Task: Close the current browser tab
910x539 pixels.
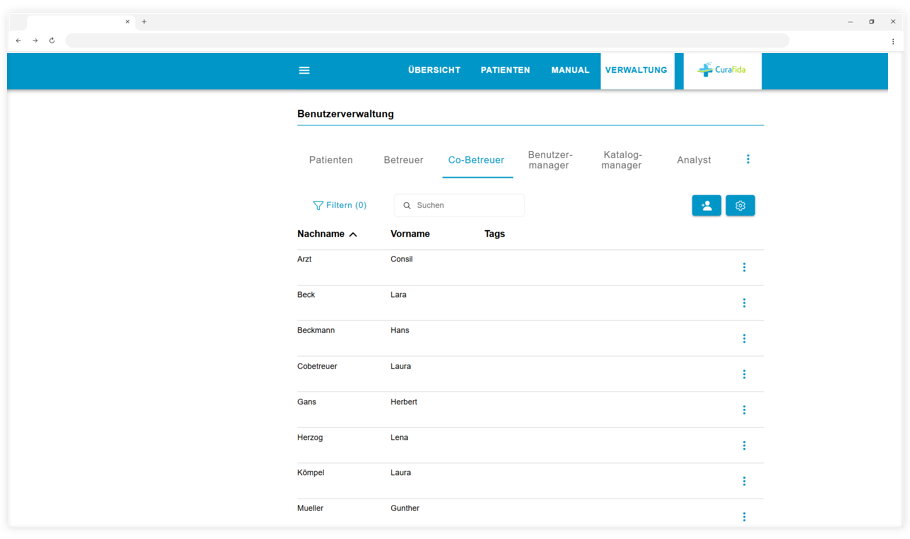Action: click(x=128, y=21)
